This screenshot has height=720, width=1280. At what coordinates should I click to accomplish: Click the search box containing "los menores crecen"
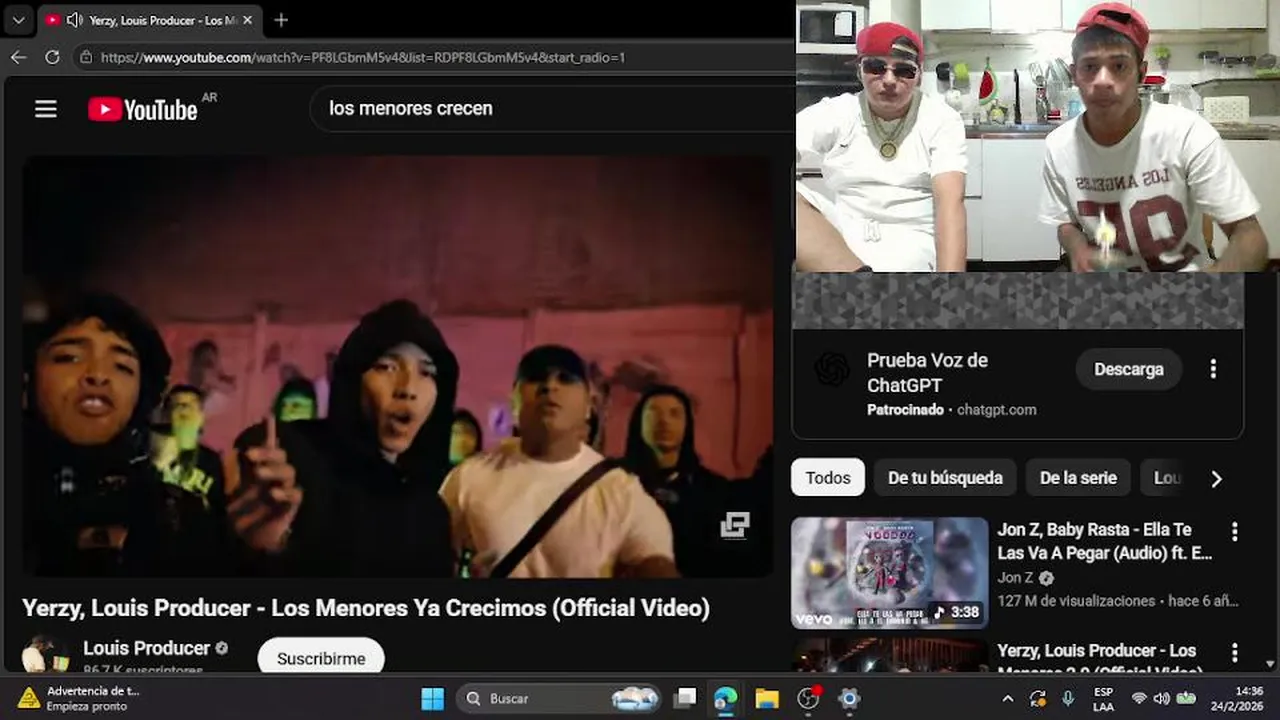point(552,108)
